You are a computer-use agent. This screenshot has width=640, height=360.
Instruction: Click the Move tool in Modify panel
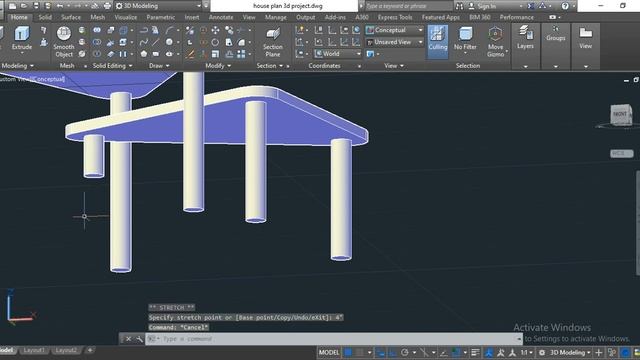click(x=216, y=30)
